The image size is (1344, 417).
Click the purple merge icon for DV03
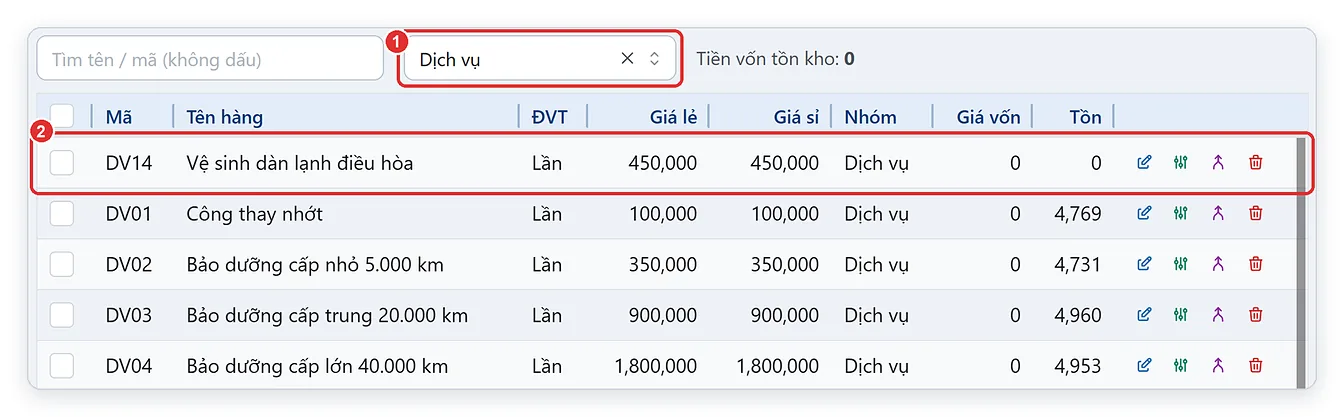coord(1218,315)
